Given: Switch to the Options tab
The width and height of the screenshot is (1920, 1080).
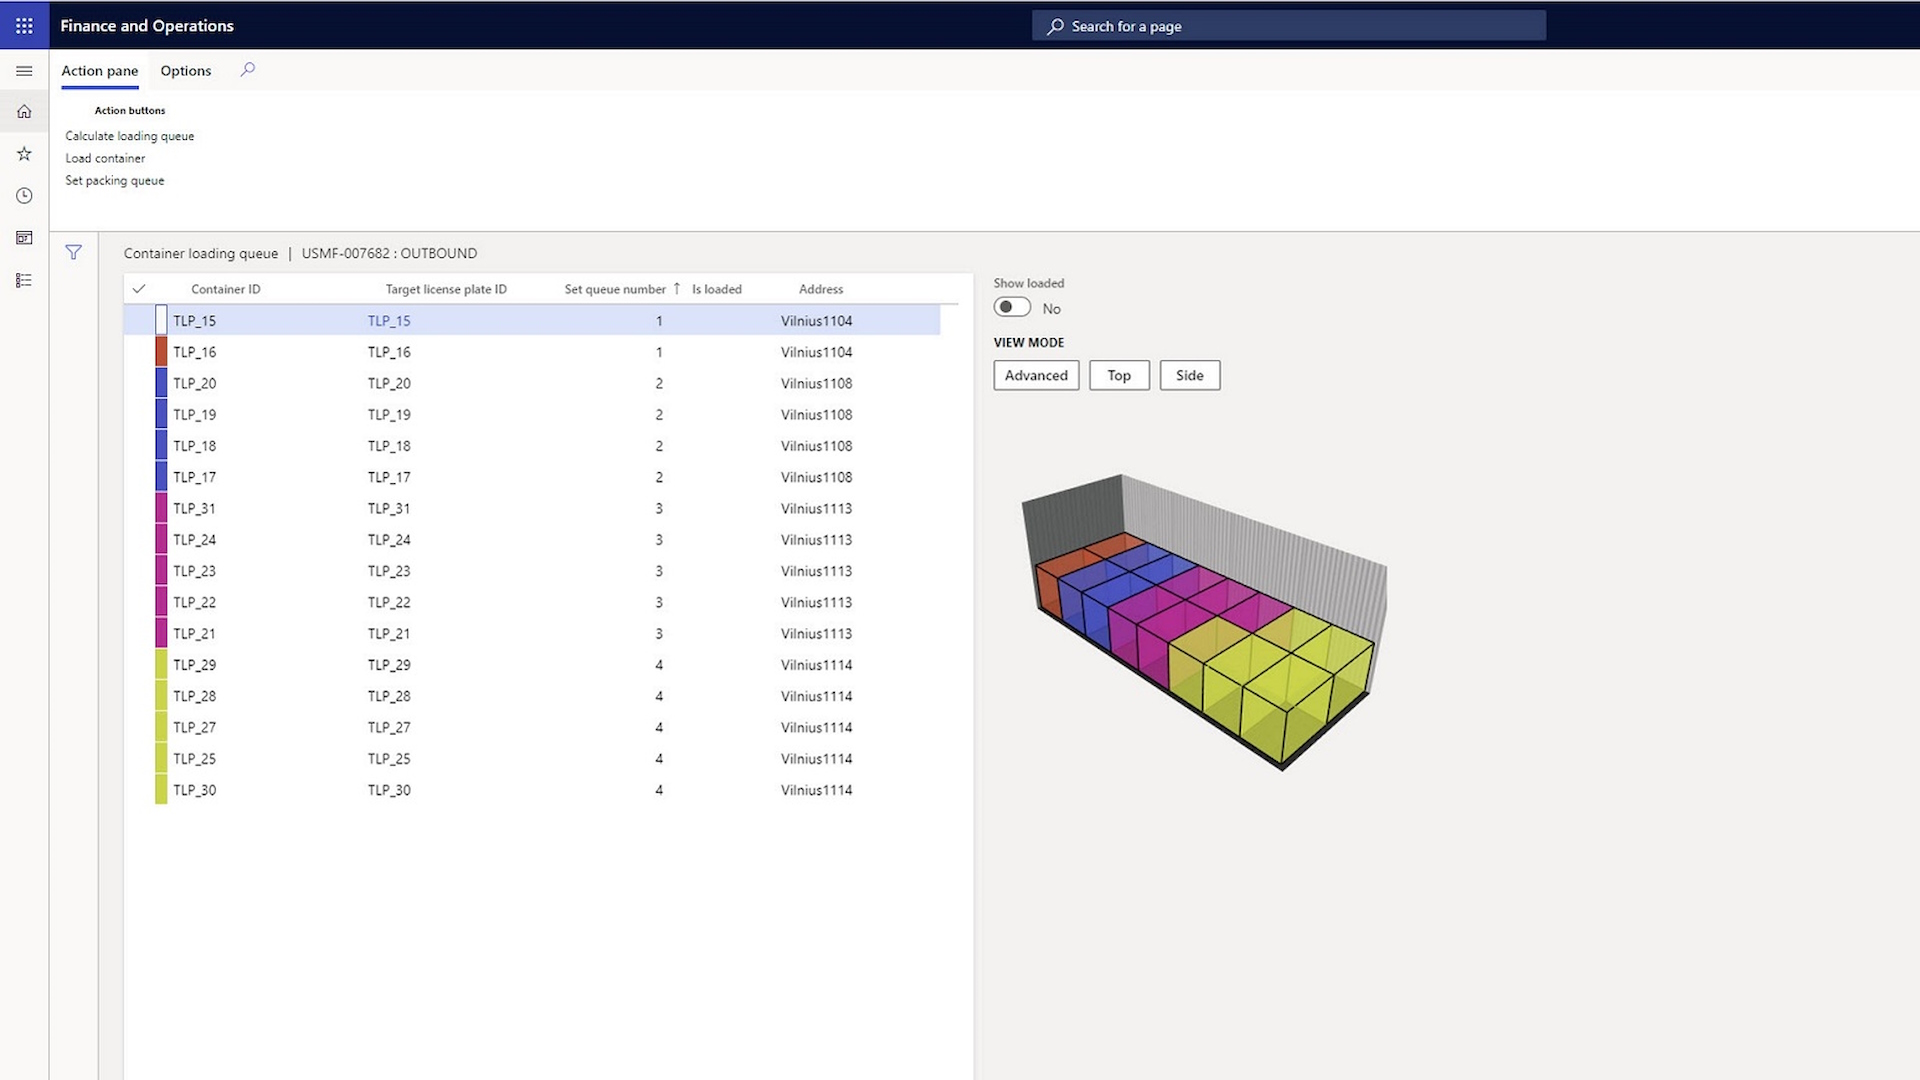Looking at the screenshot, I should 186,71.
